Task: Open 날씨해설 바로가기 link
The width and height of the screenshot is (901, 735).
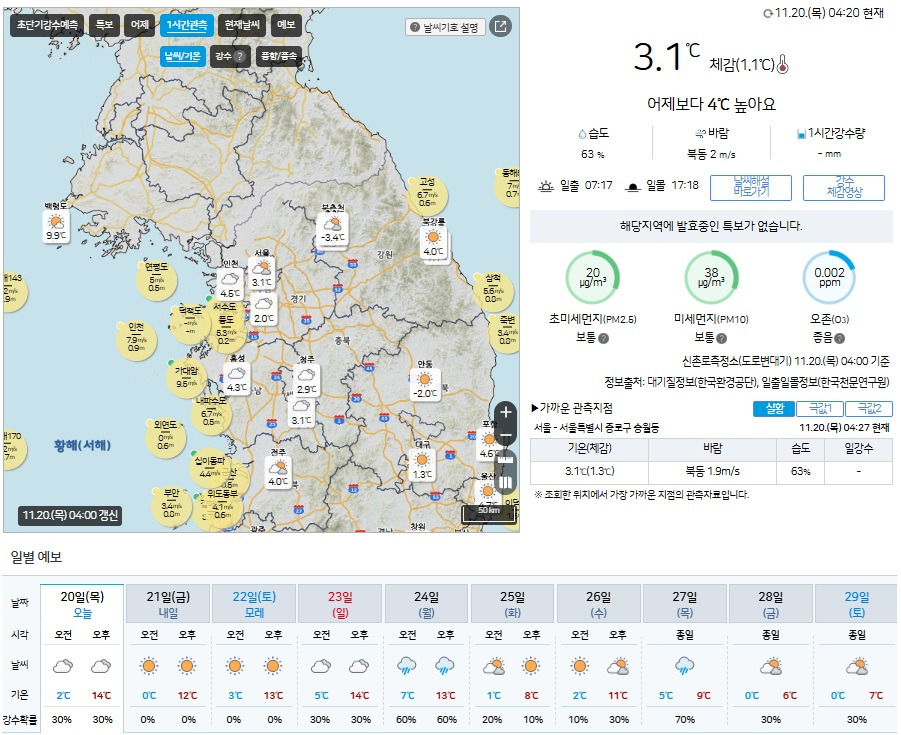Action: tap(751, 187)
